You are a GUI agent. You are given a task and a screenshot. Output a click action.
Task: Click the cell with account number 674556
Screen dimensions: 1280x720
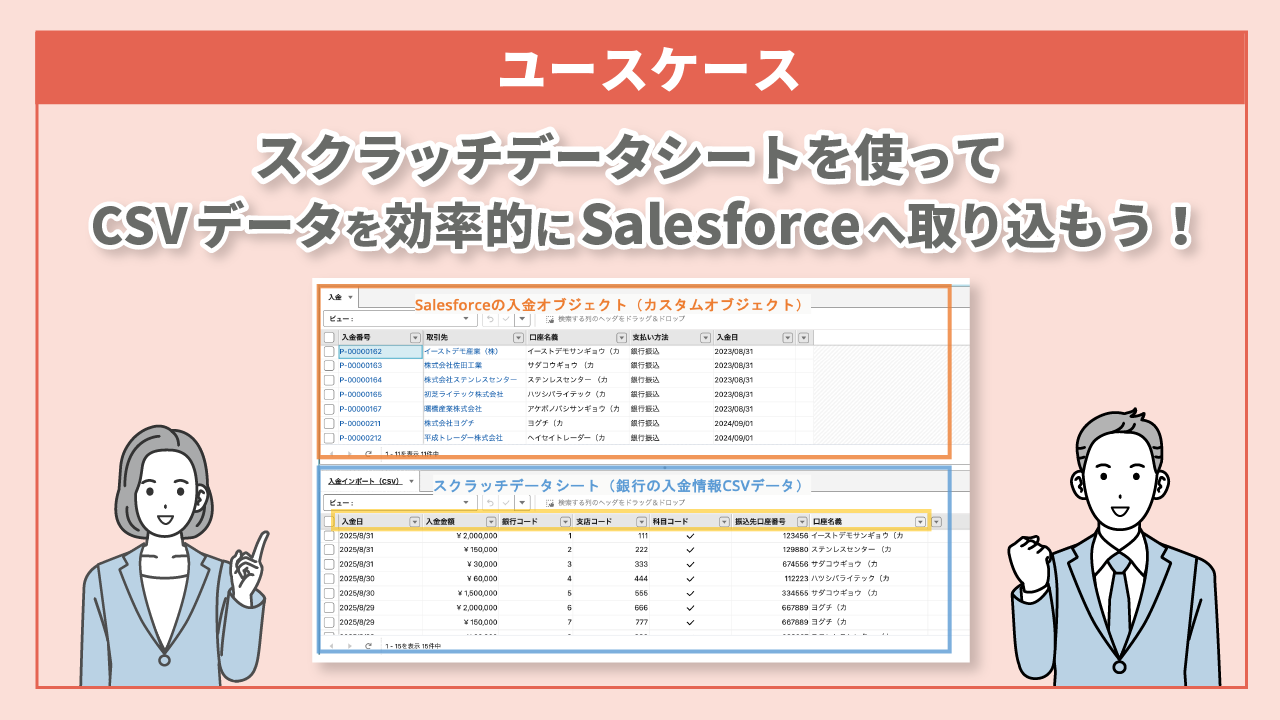(770, 564)
